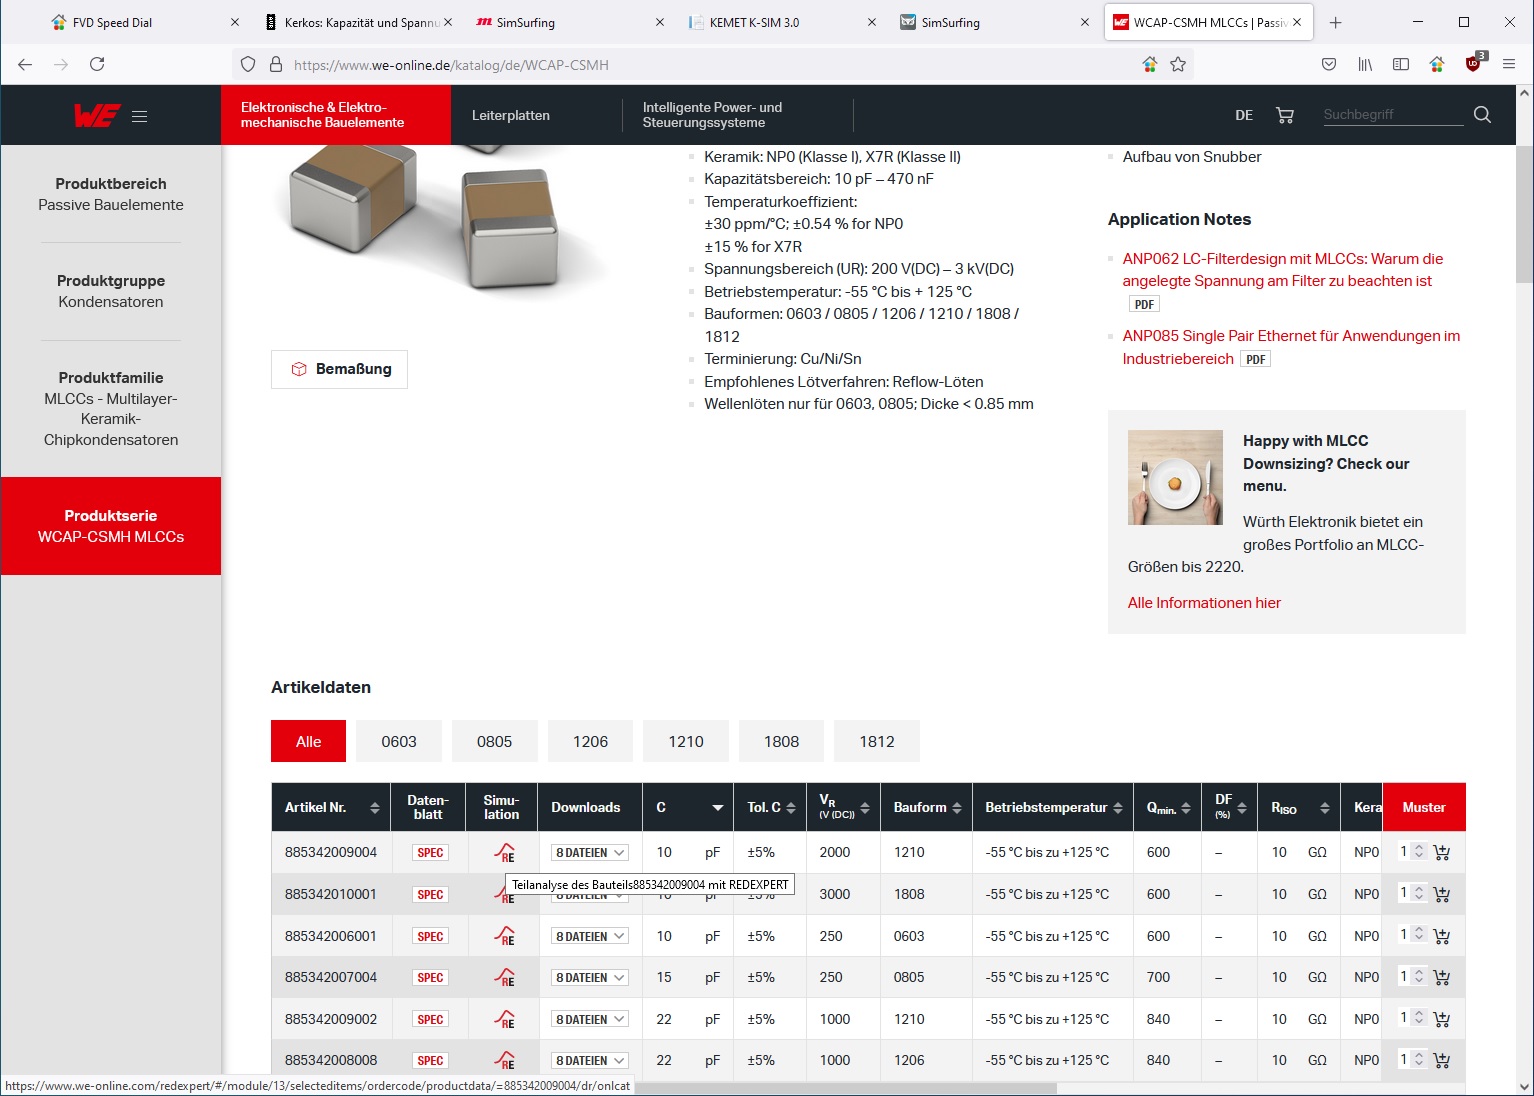Add sample 885342009004 to cart
1534x1096 pixels.
1441,853
